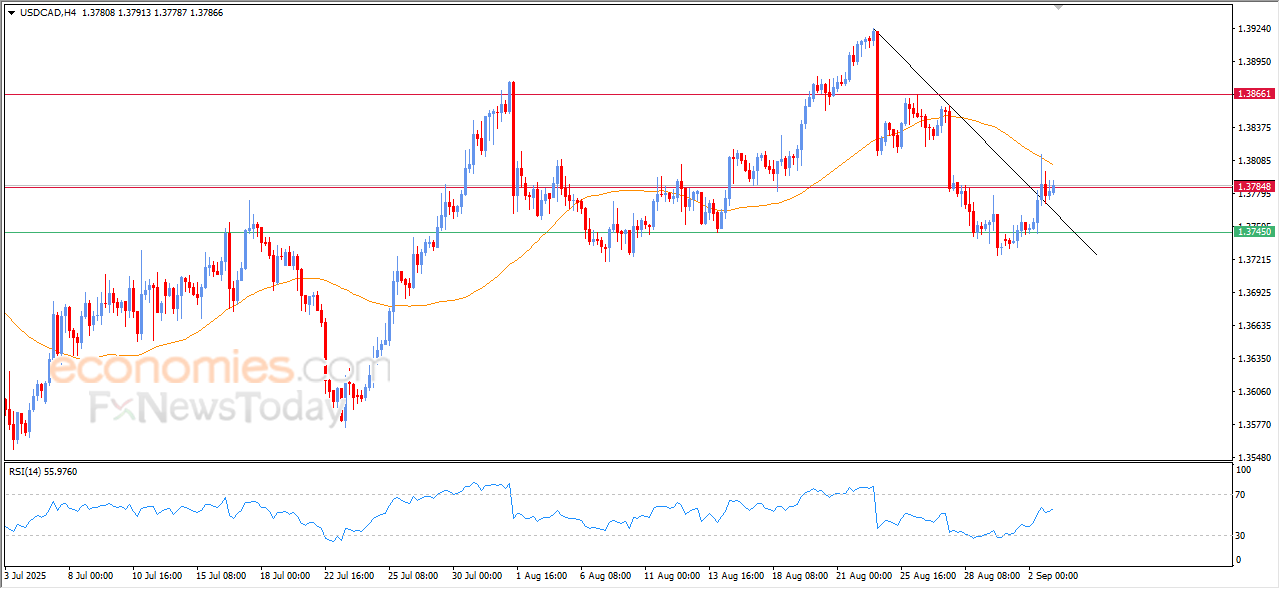This screenshot has width=1280, height=589.
Task: Click the 28 Aug 08:00 date label
Action: [x=993, y=576]
